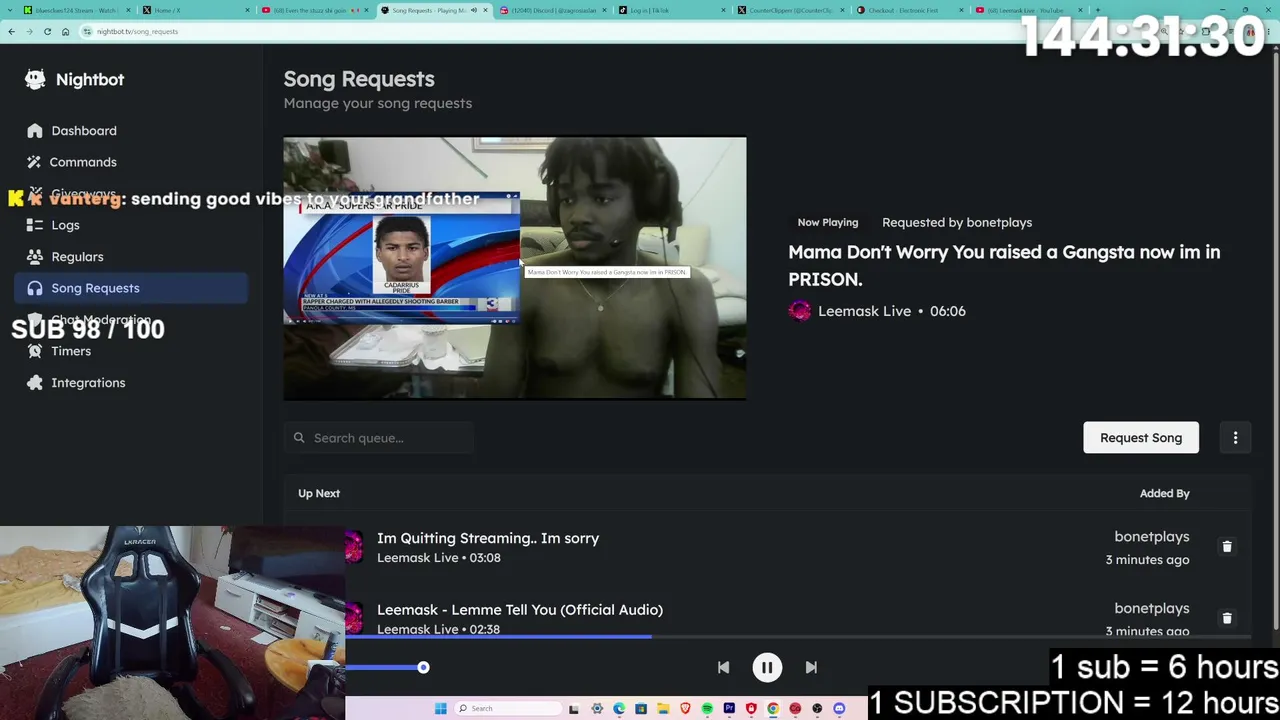Click the Song Requests headphones icon
The width and height of the screenshot is (1280, 720).
coord(35,288)
